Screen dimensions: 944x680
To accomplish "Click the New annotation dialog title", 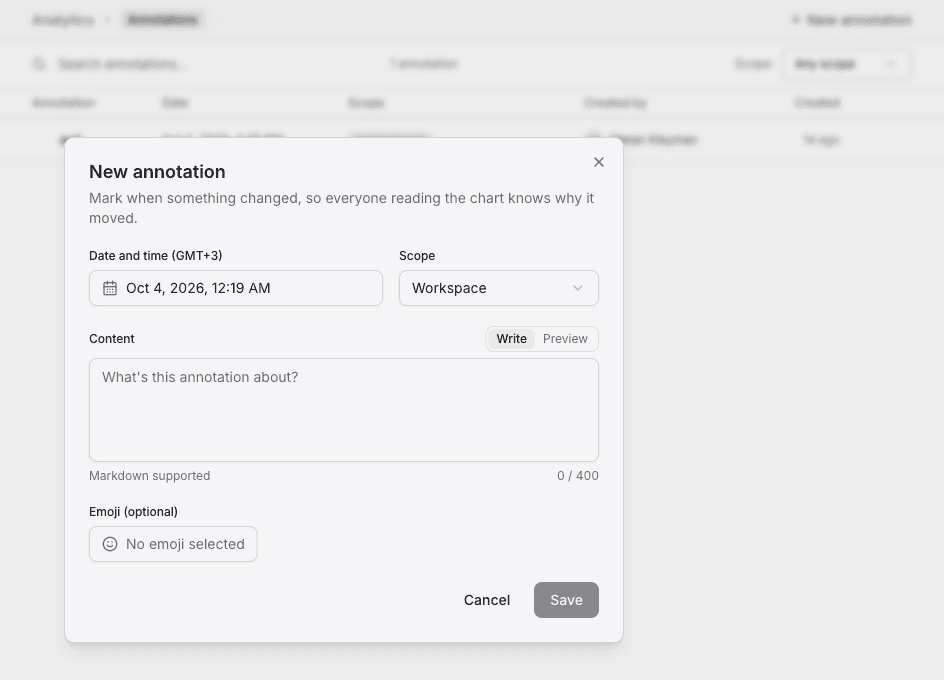I will coord(157,172).
